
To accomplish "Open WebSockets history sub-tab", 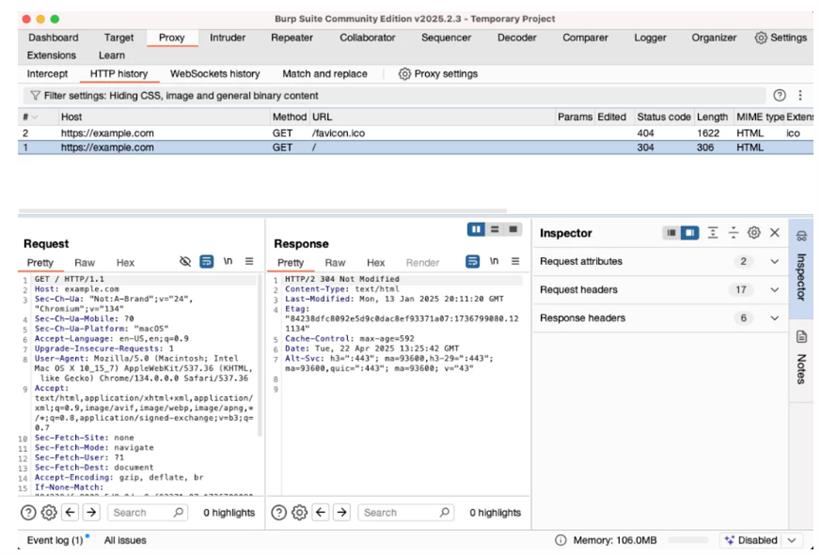I will (215, 74).
